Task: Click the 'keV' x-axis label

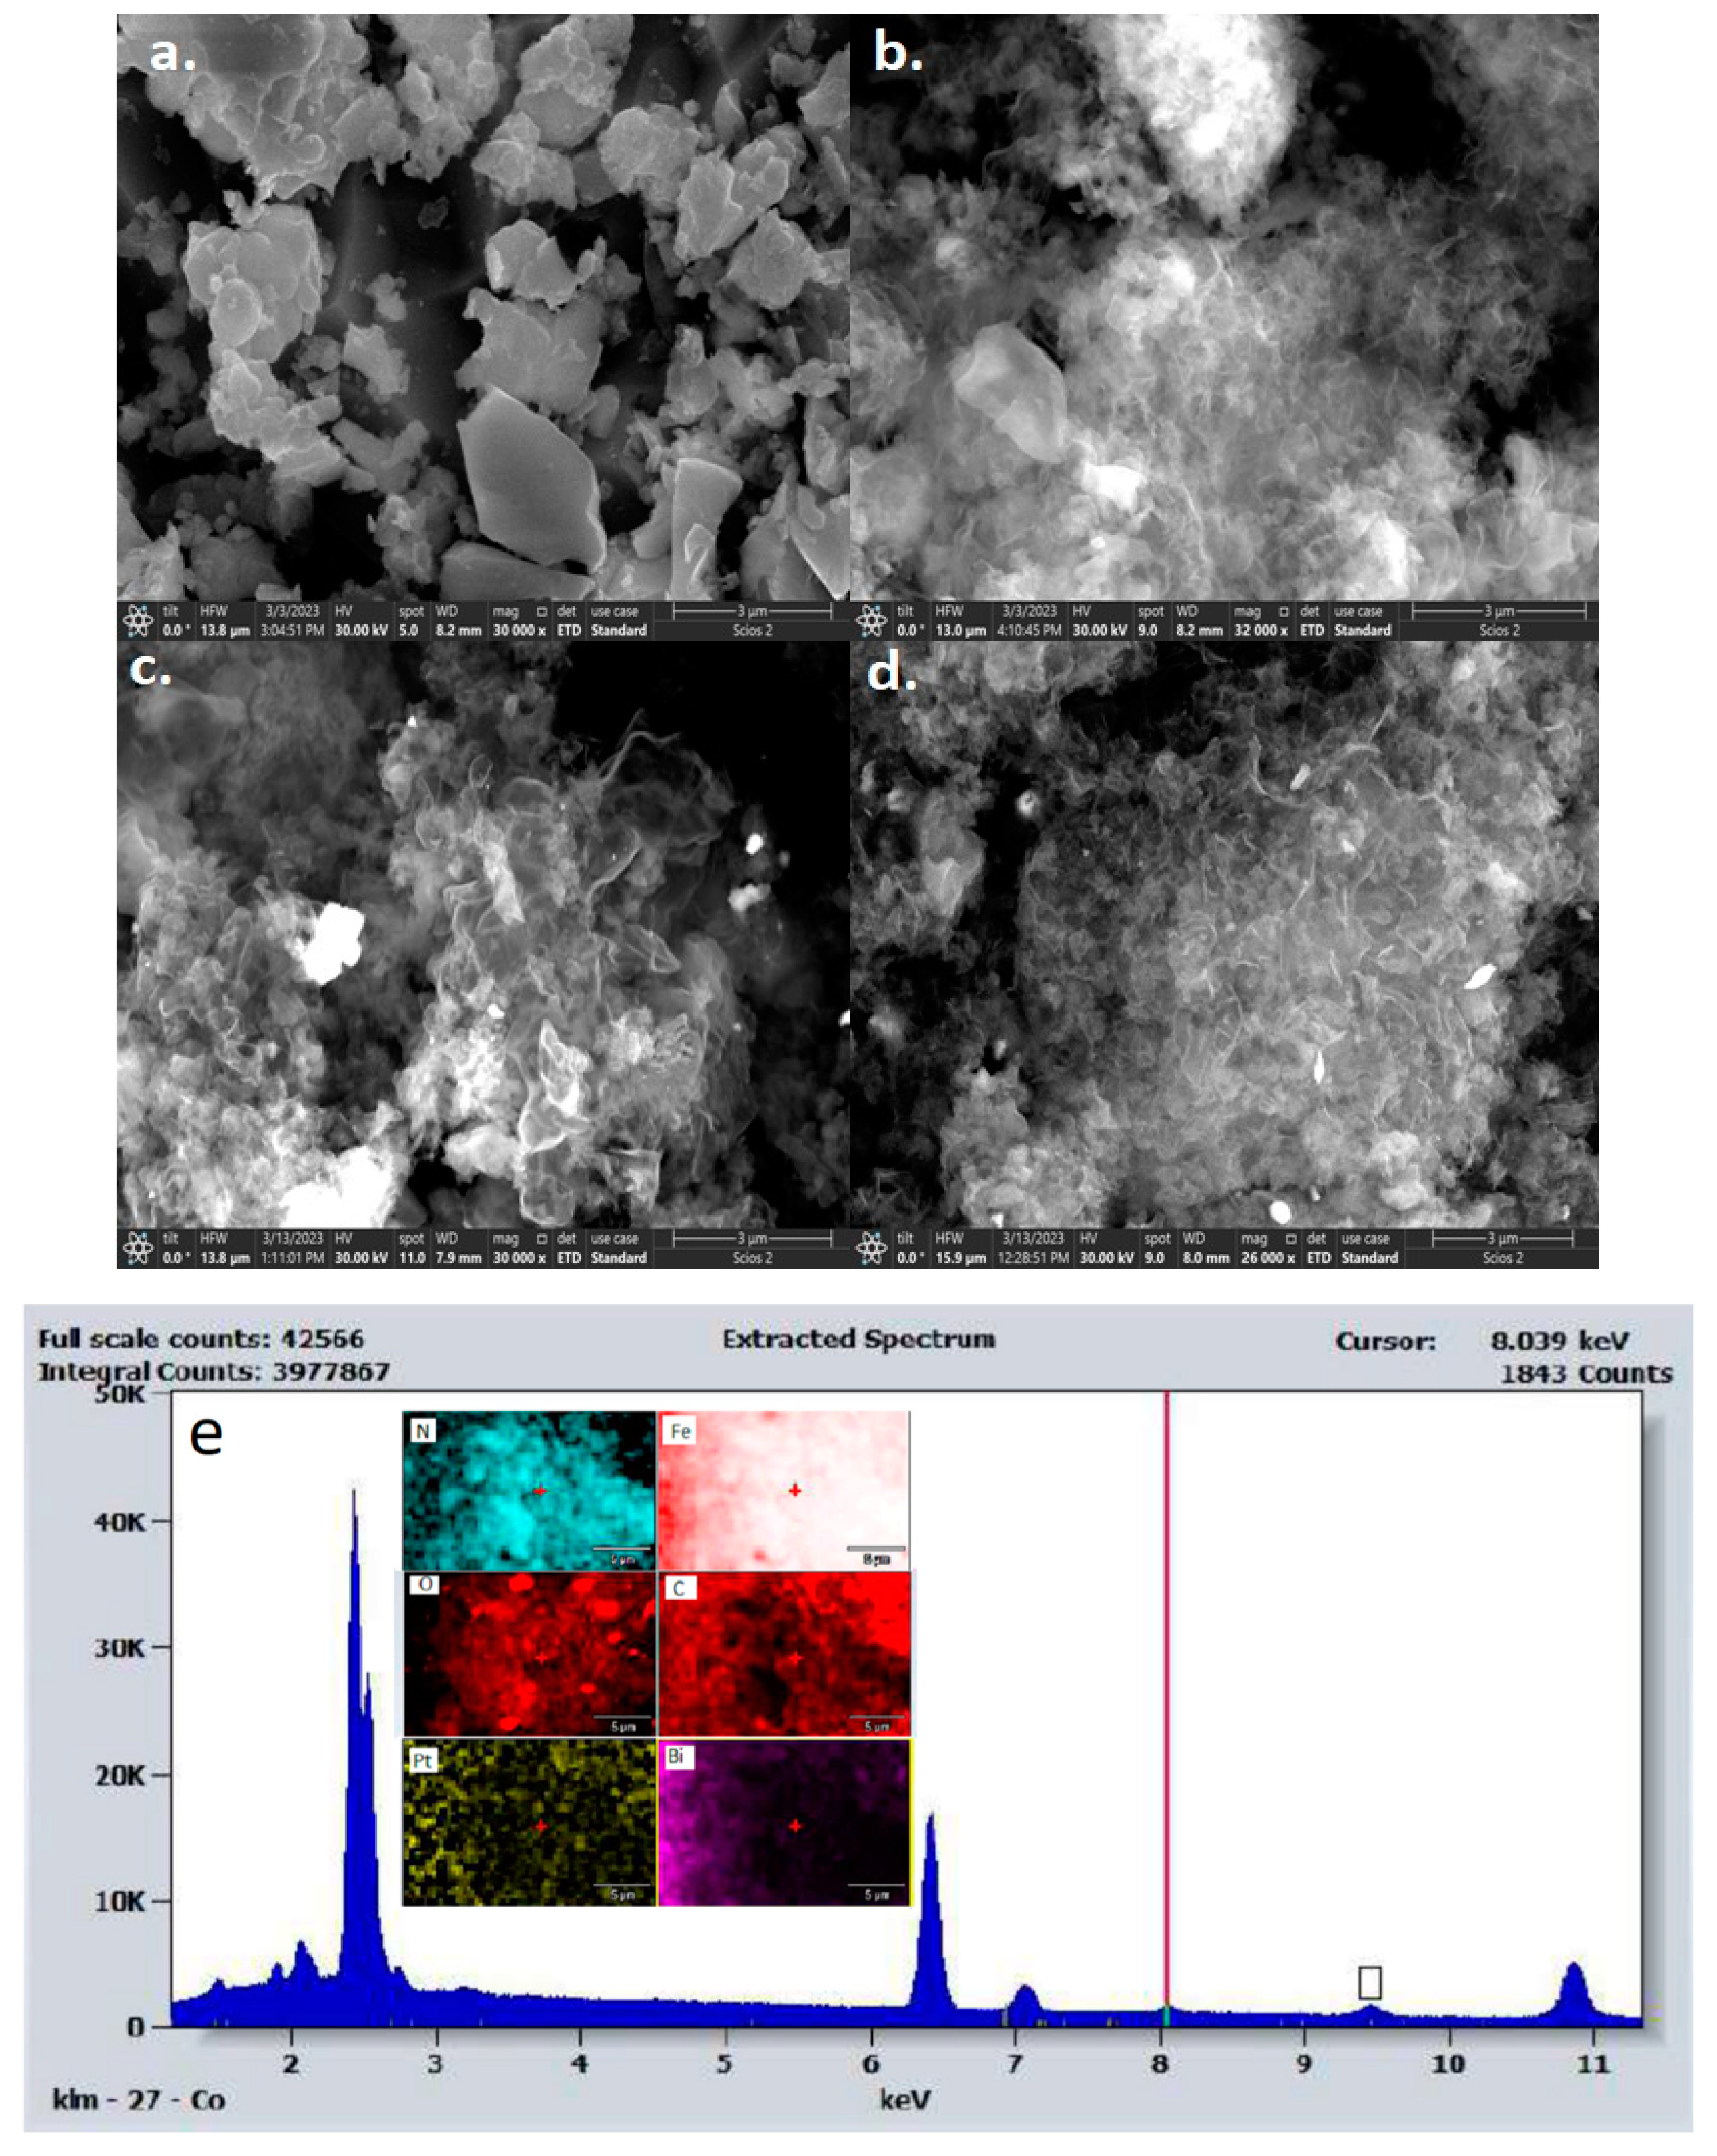Action: coord(905,2100)
